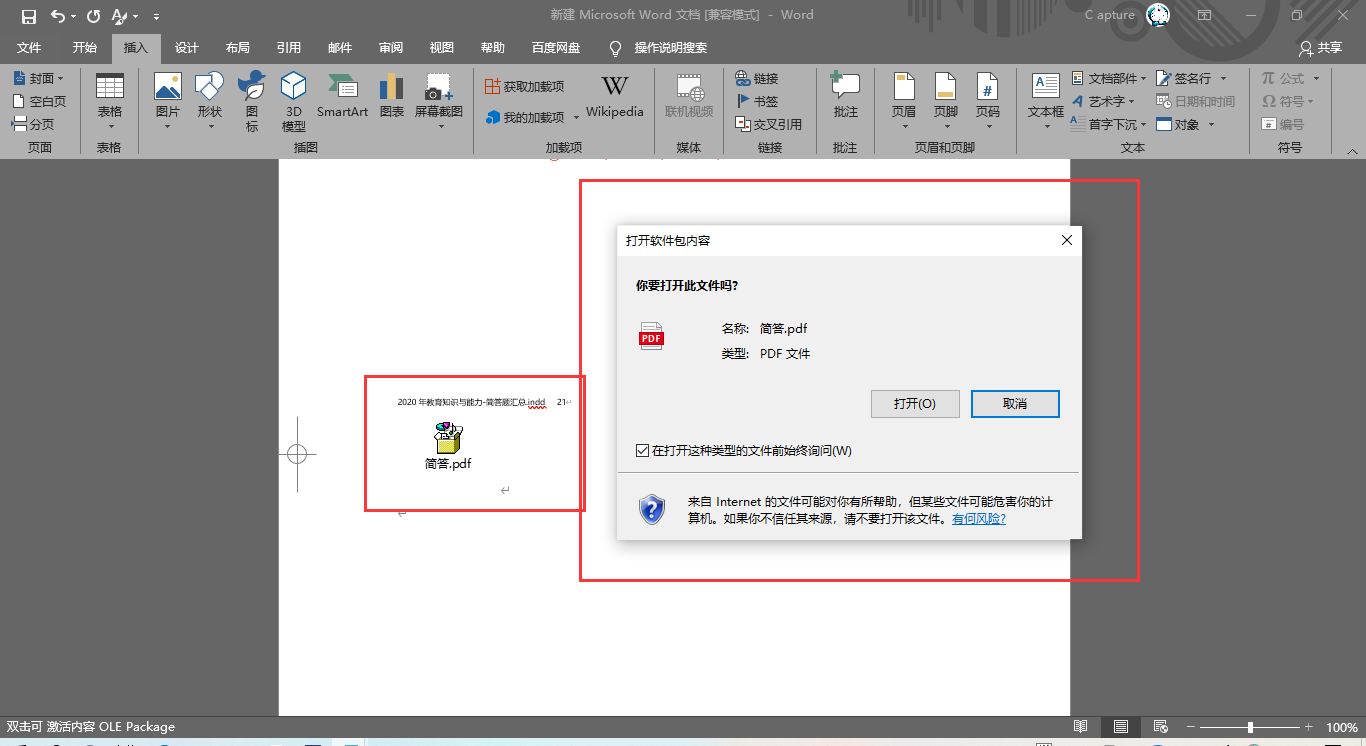Open ribbon display options icon
The width and height of the screenshot is (1366, 746).
(x=1204, y=15)
